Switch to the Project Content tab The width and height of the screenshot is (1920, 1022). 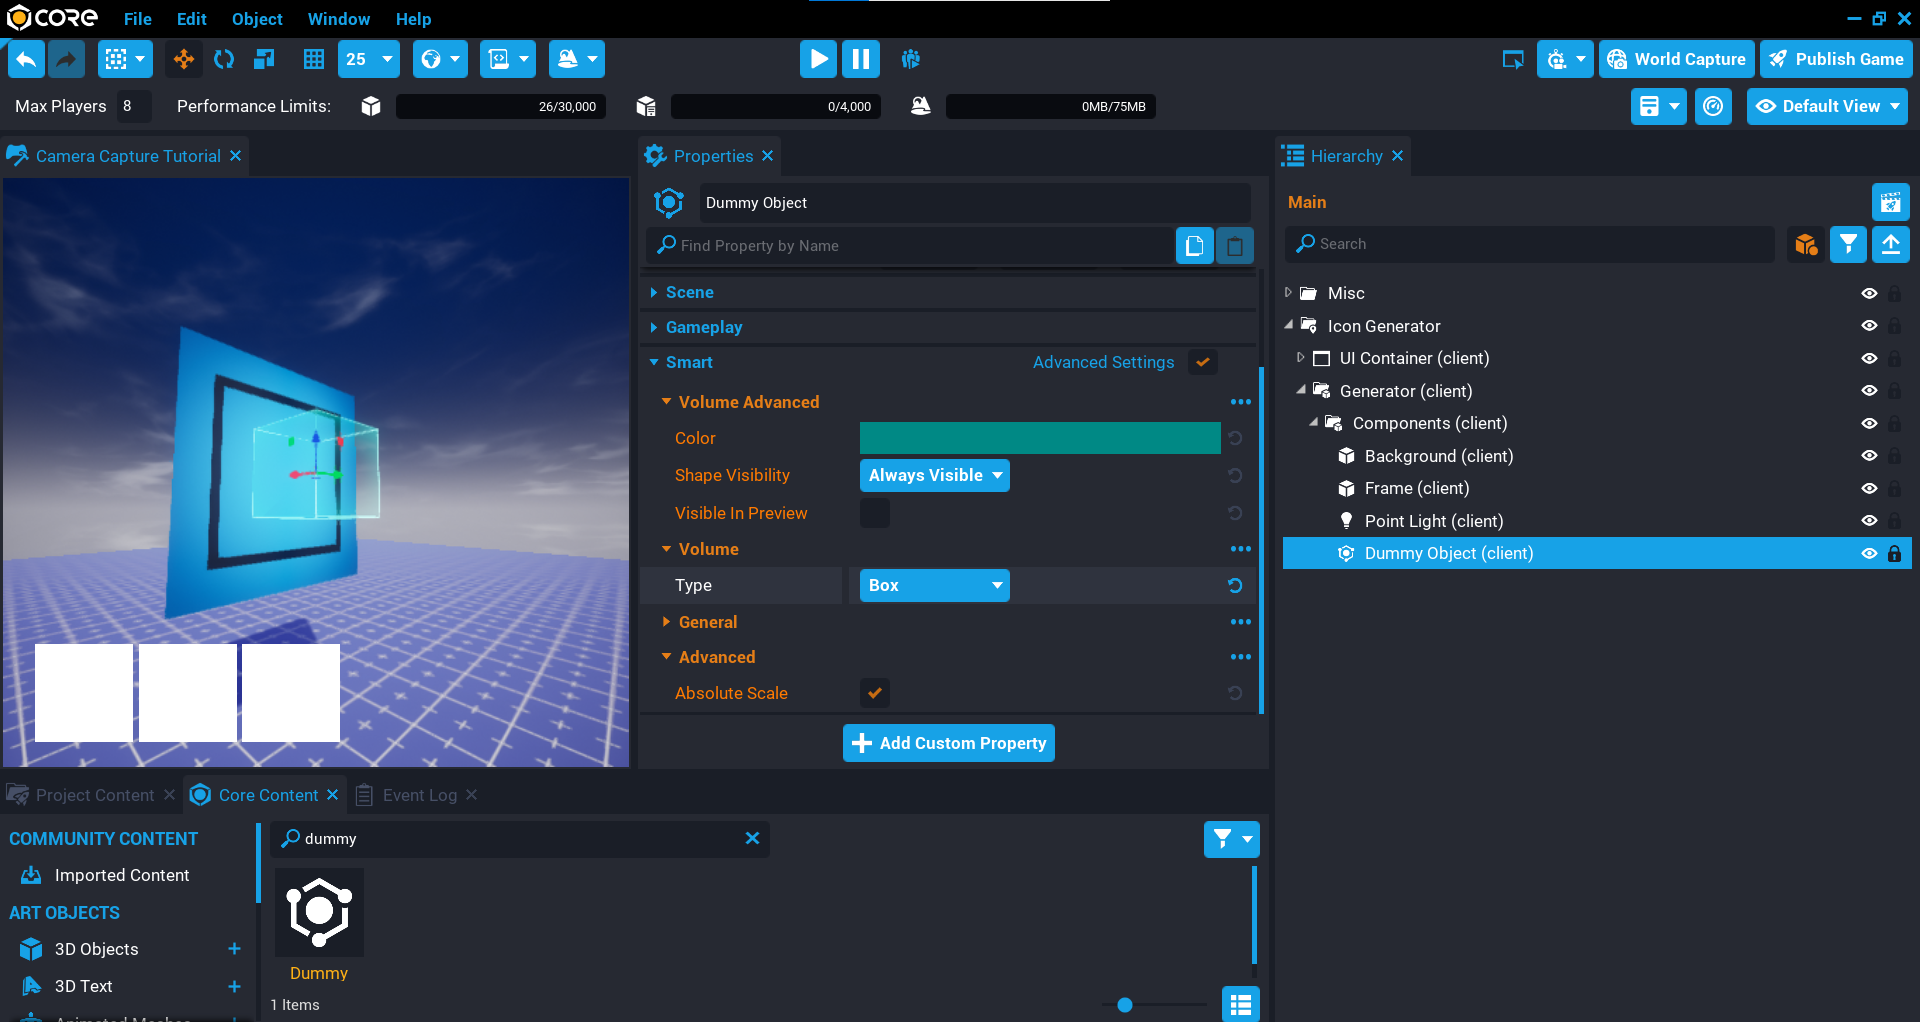(94, 795)
